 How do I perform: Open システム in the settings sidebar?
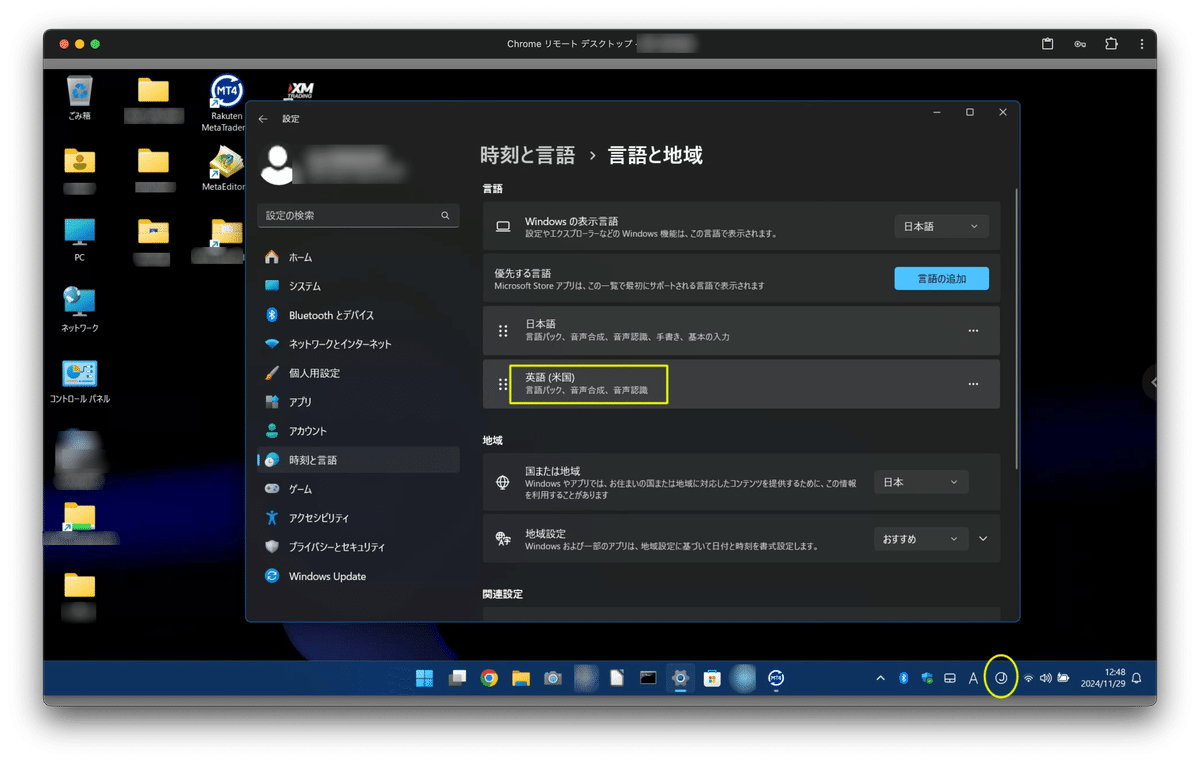click(358, 286)
